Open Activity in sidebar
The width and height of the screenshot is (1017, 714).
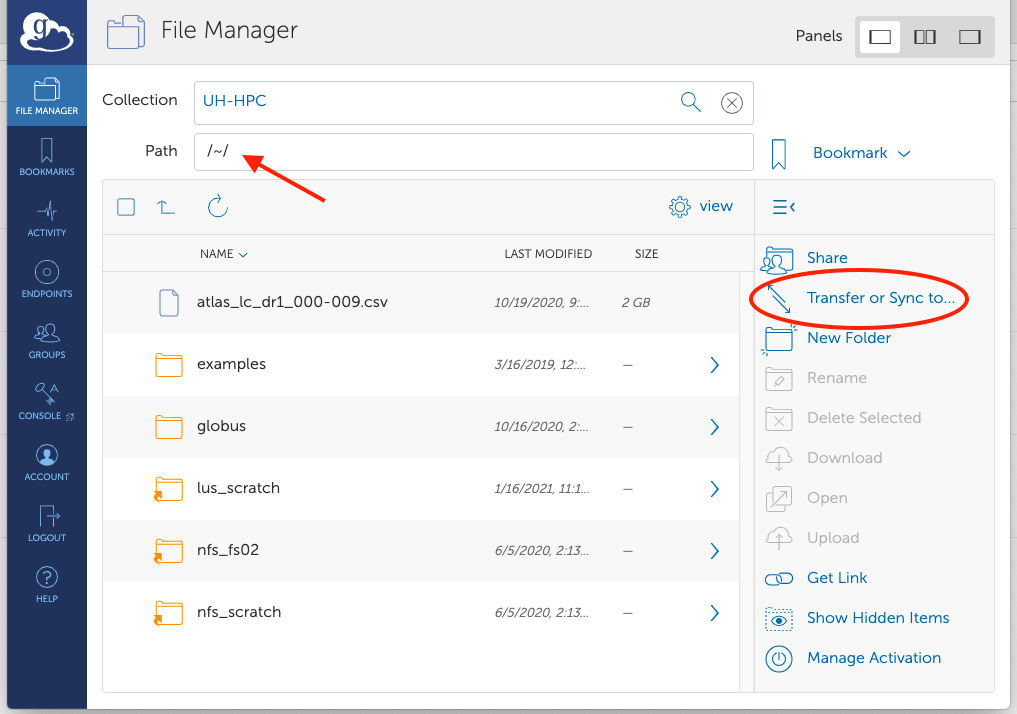47,219
